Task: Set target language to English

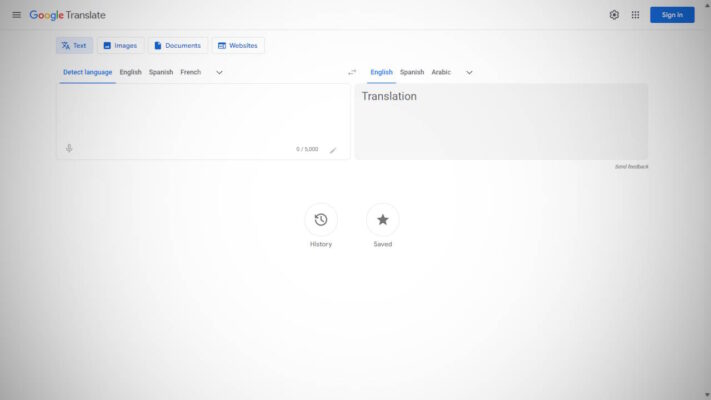Action: coord(381,72)
